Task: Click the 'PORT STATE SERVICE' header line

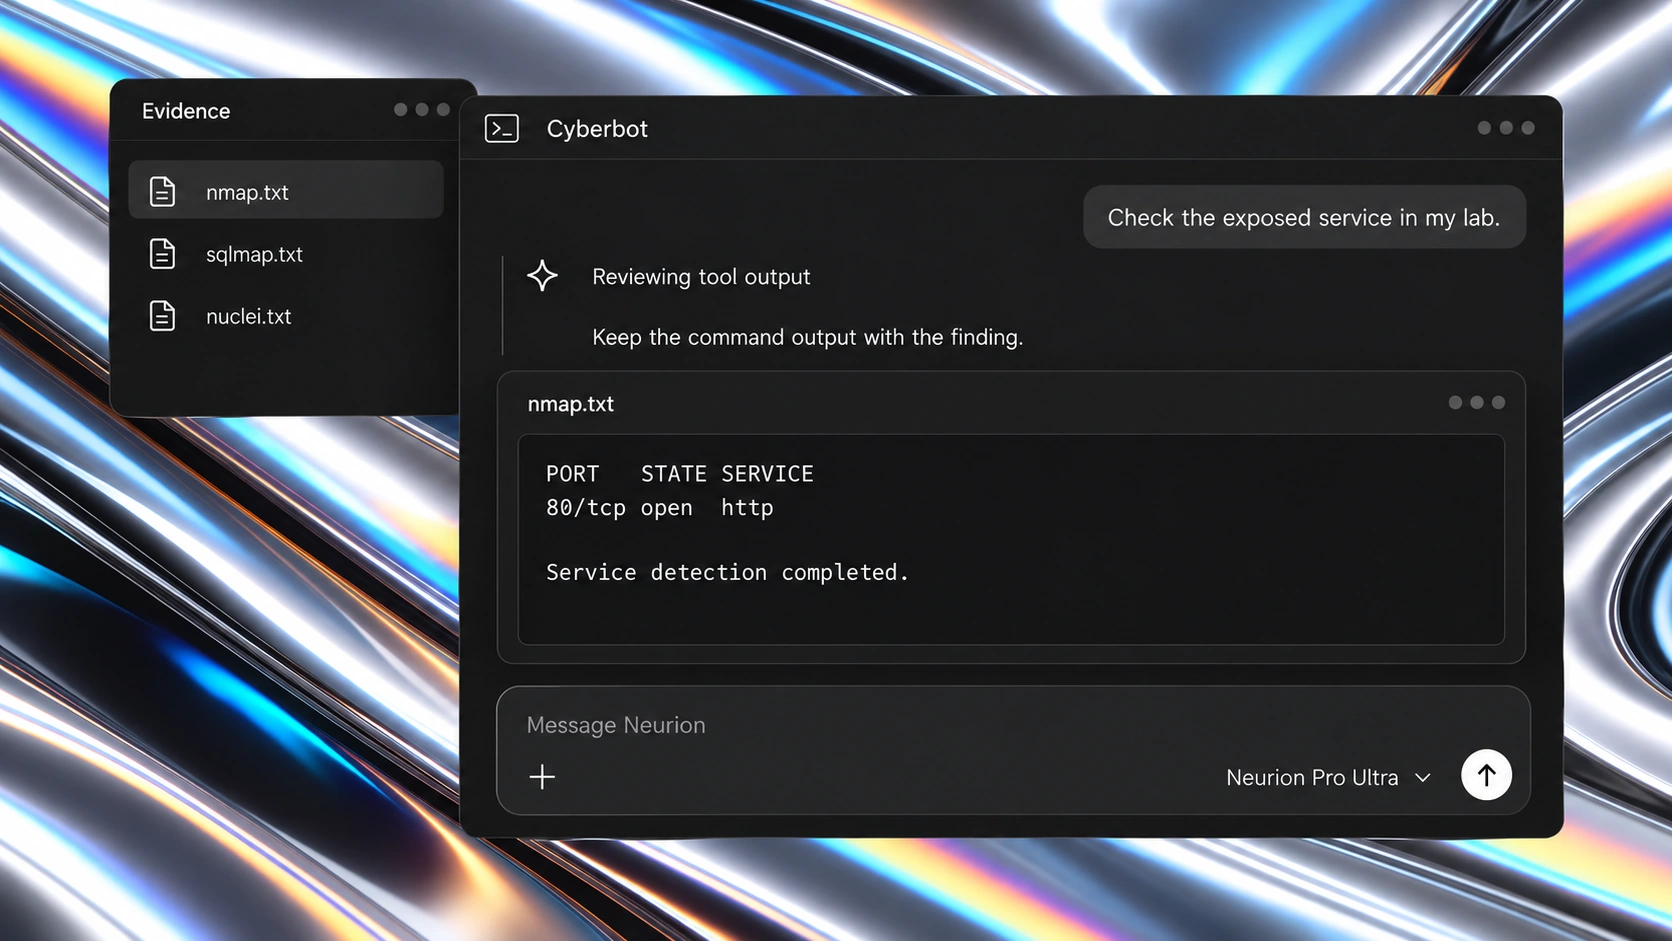Action: pyautogui.click(x=680, y=474)
